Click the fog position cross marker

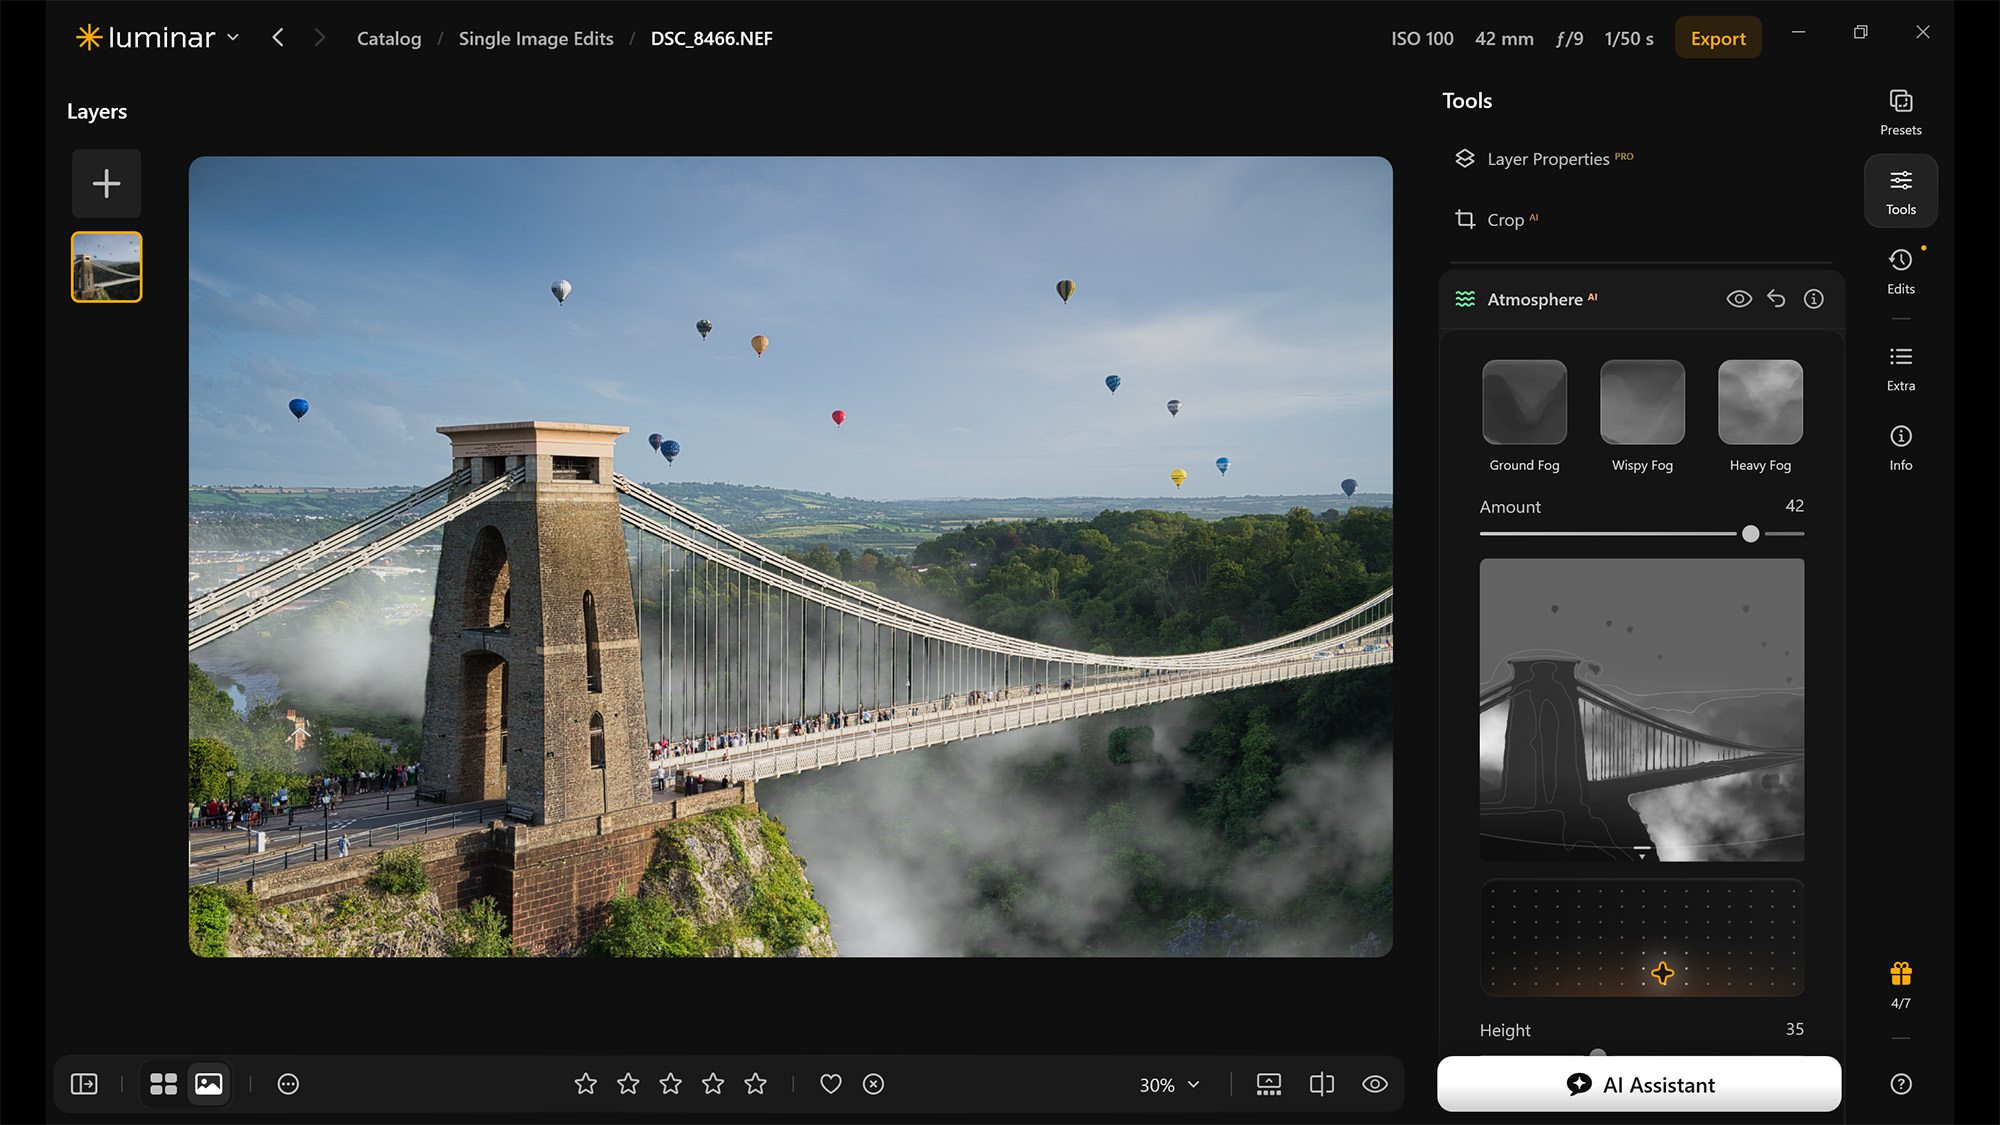tap(1662, 973)
